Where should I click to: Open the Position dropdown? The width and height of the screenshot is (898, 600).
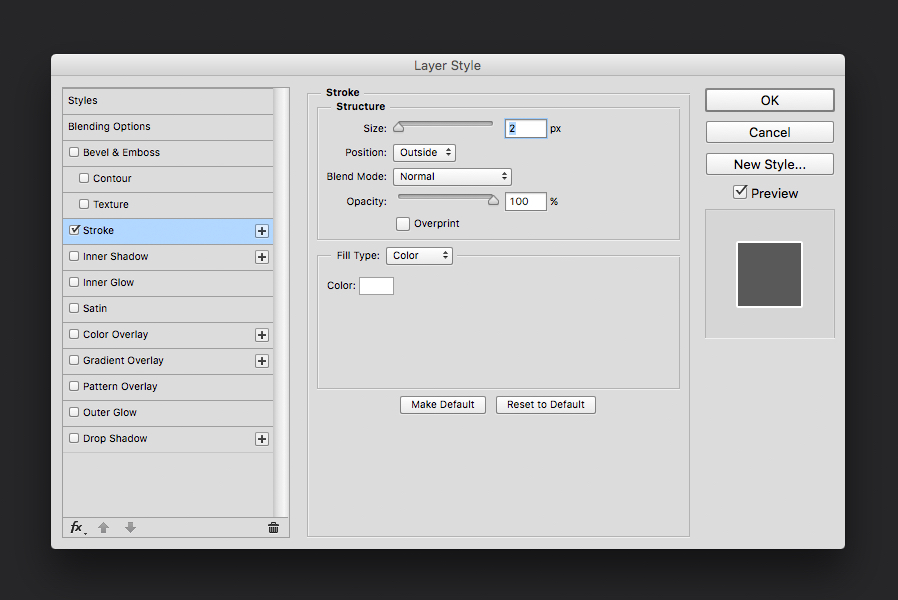[423, 152]
